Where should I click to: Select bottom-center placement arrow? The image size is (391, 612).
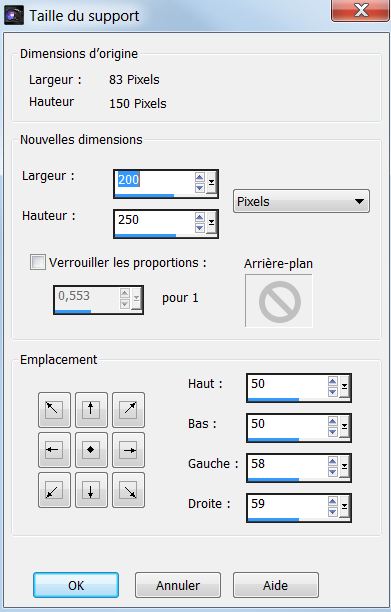click(91, 490)
